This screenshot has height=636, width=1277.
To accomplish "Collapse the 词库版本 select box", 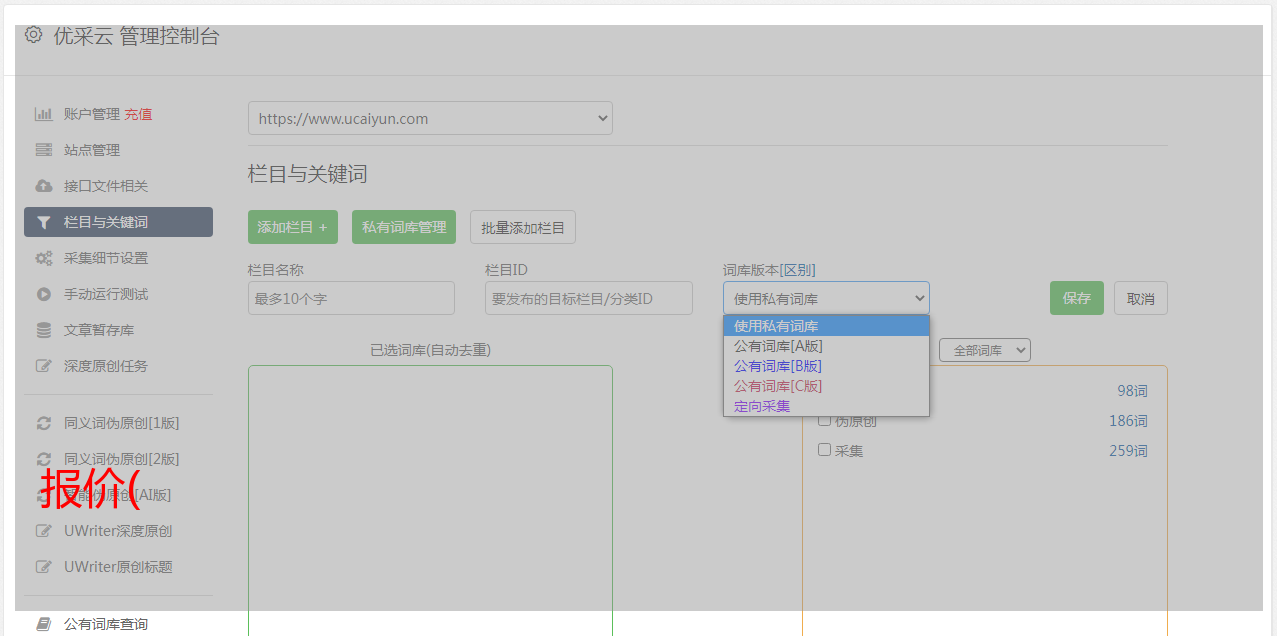I will tap(826, 298).
